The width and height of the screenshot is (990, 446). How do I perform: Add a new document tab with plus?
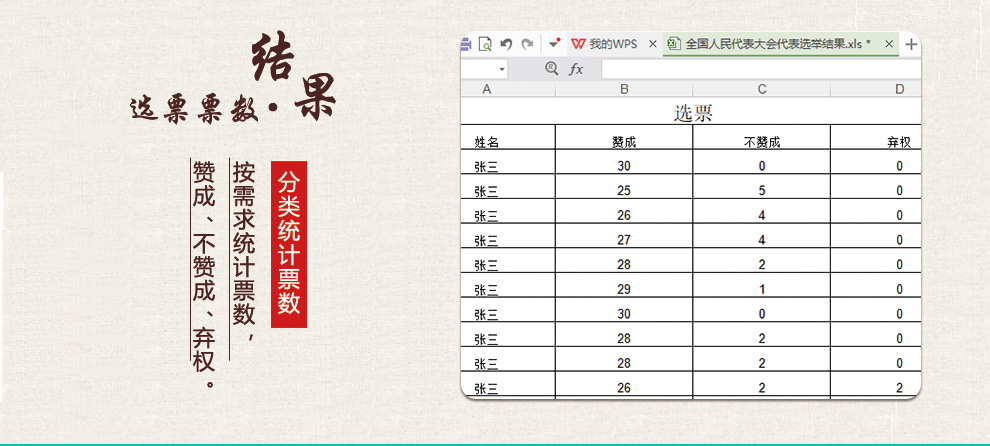[x=910, y=44]
